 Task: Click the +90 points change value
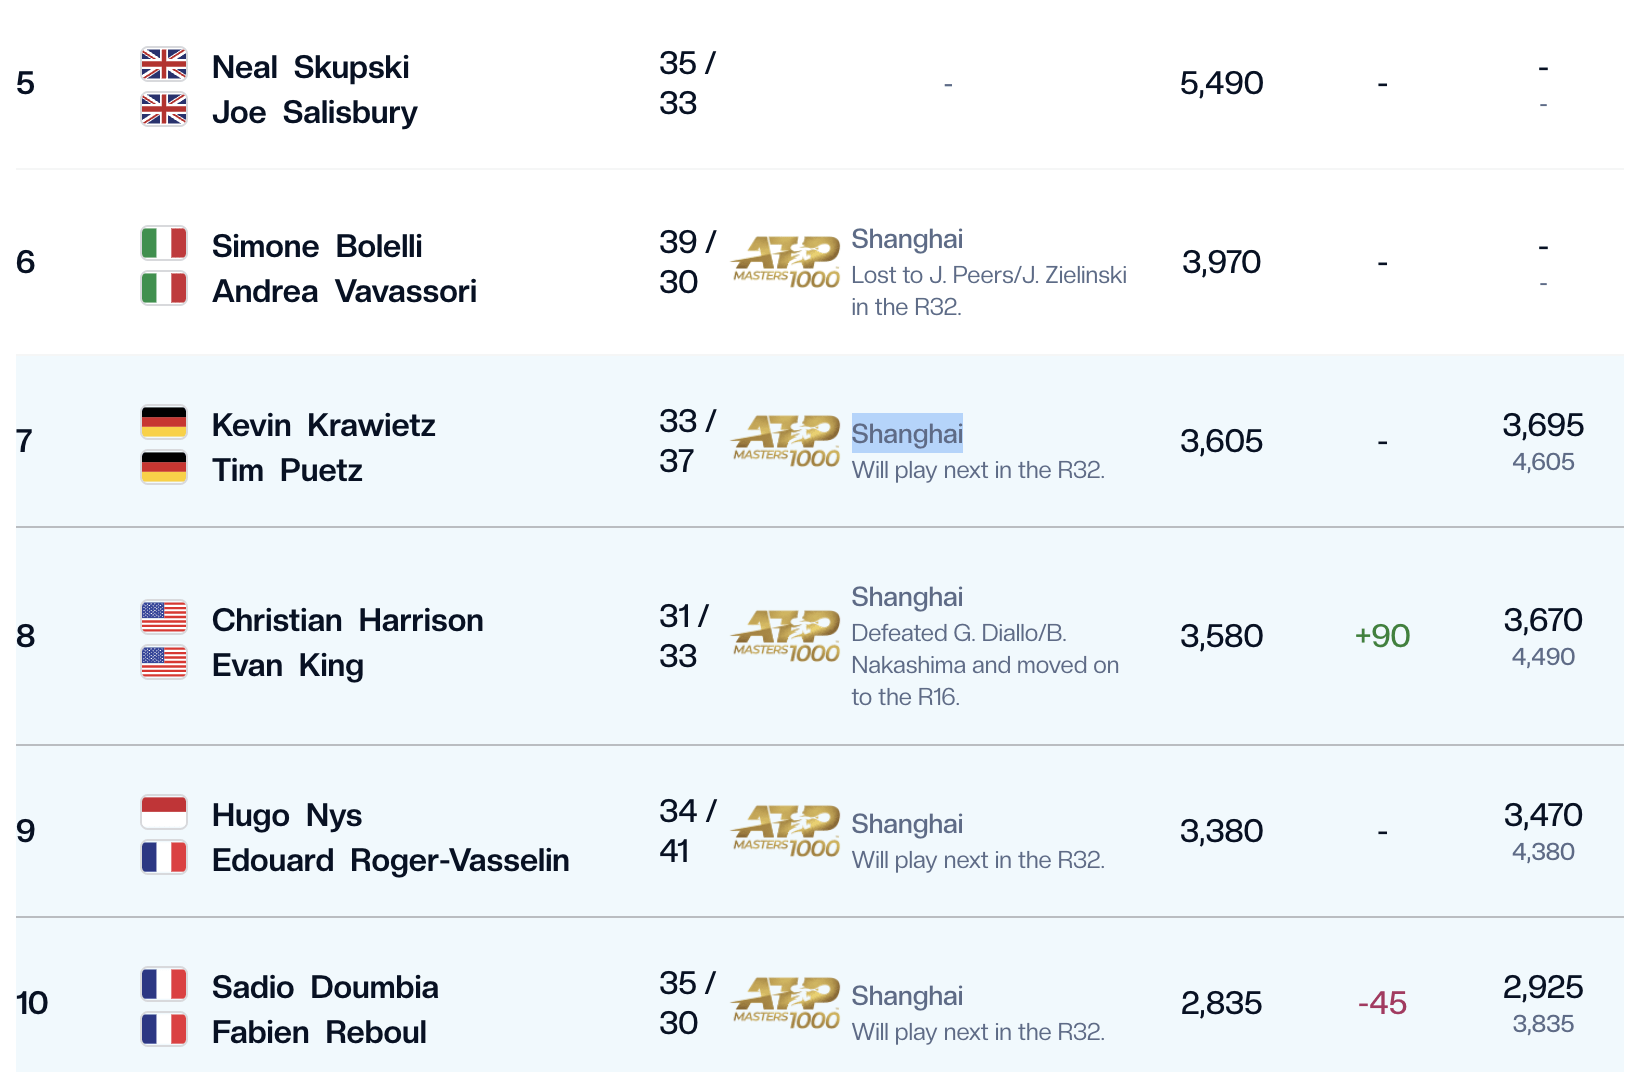(1382, 636)
